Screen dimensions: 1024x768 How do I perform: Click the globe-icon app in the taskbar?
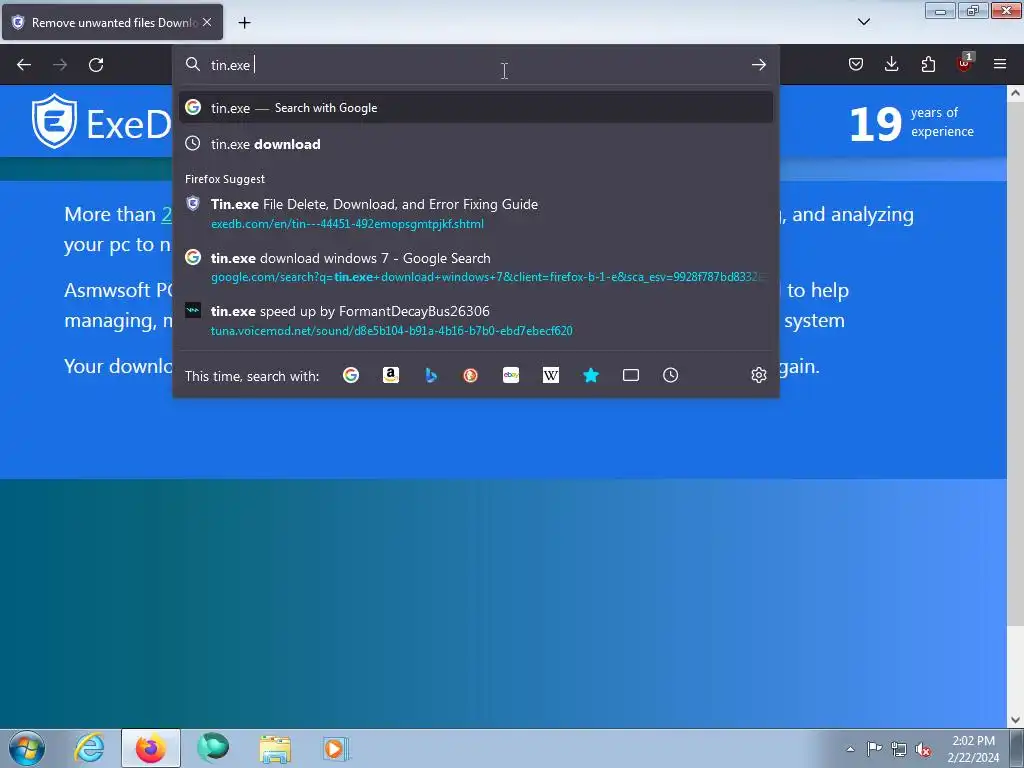click(213, 748)
